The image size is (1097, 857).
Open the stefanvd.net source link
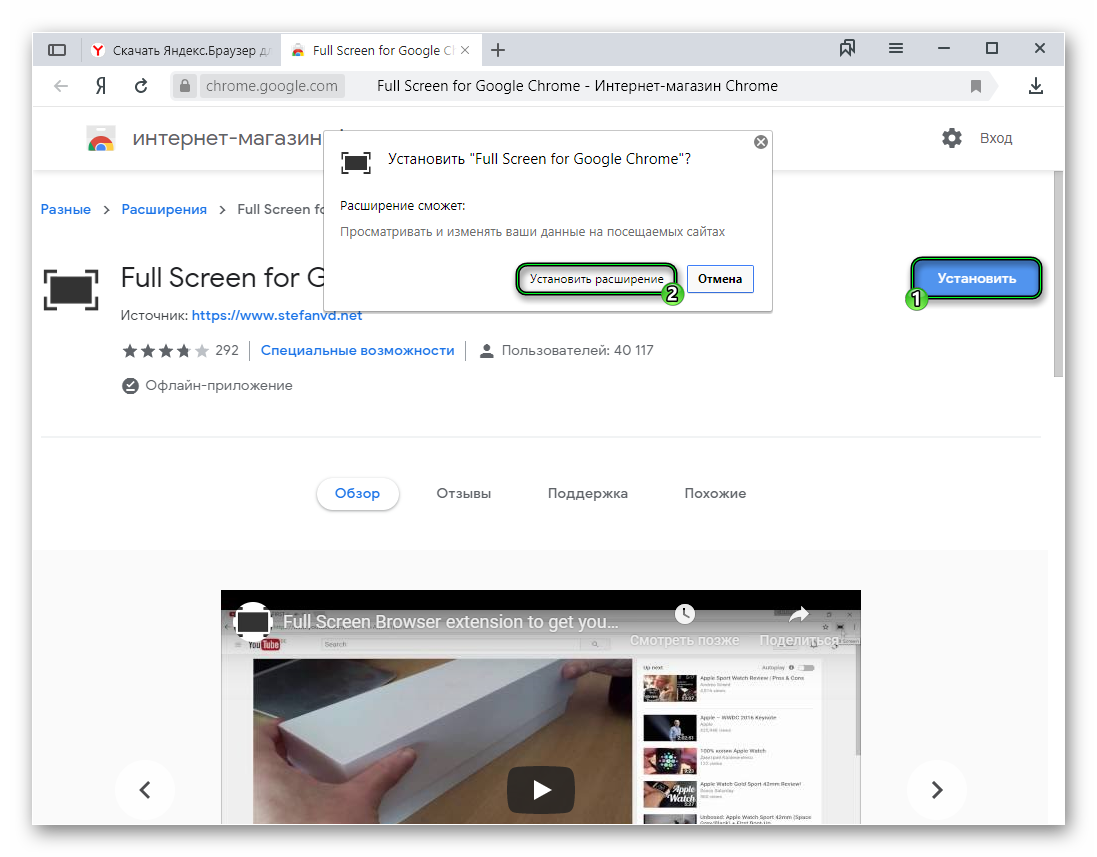coord(276,315)
